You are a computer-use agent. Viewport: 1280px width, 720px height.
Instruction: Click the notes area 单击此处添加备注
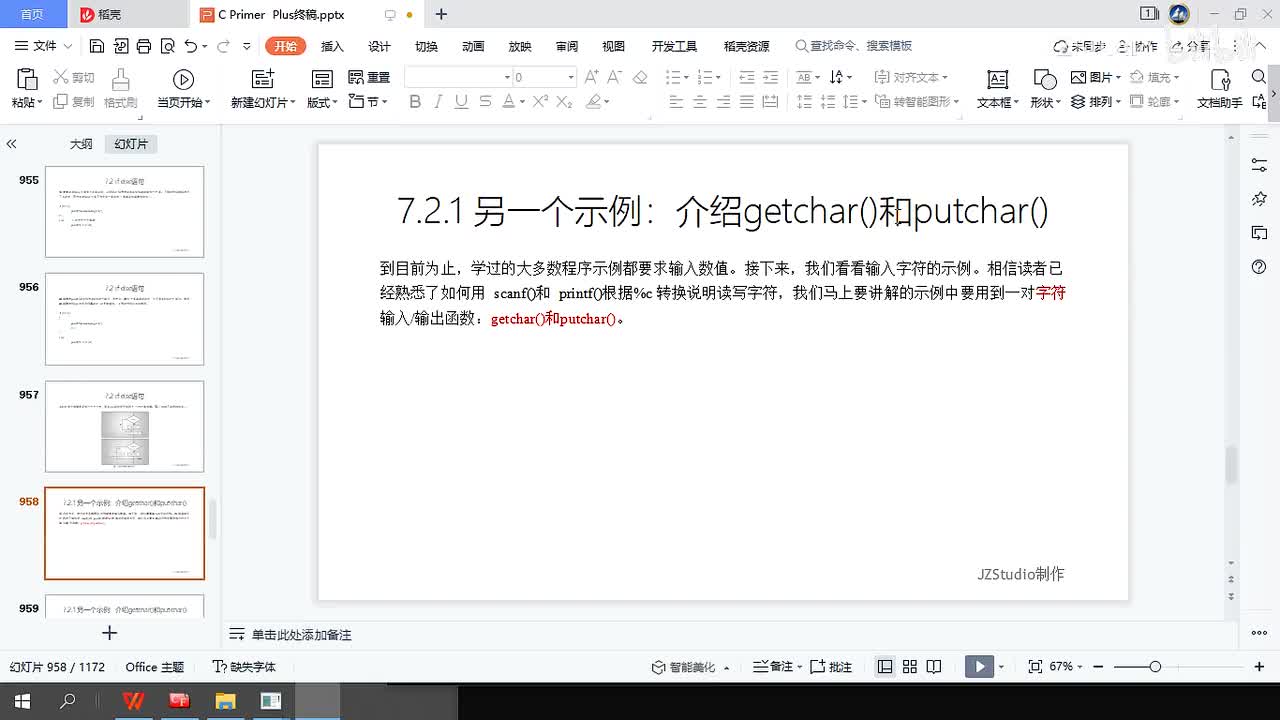point(301,635)
